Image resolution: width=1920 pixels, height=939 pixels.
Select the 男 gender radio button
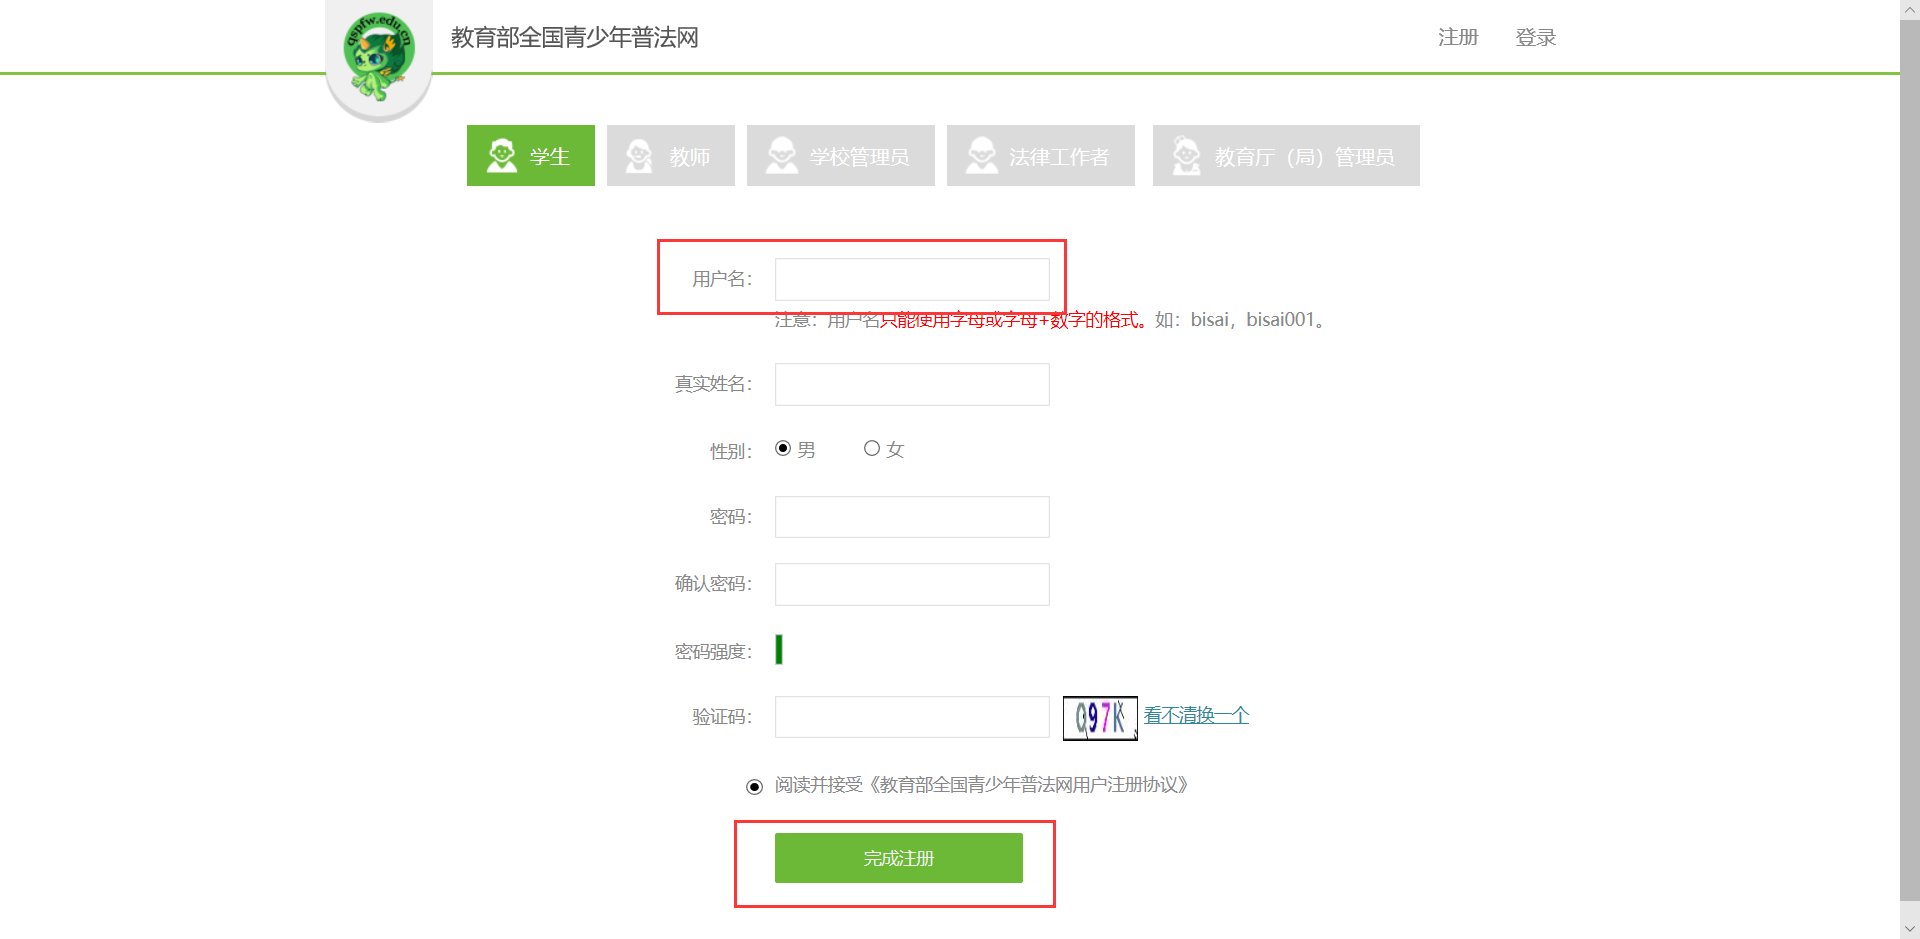click(x=783, y=448)
